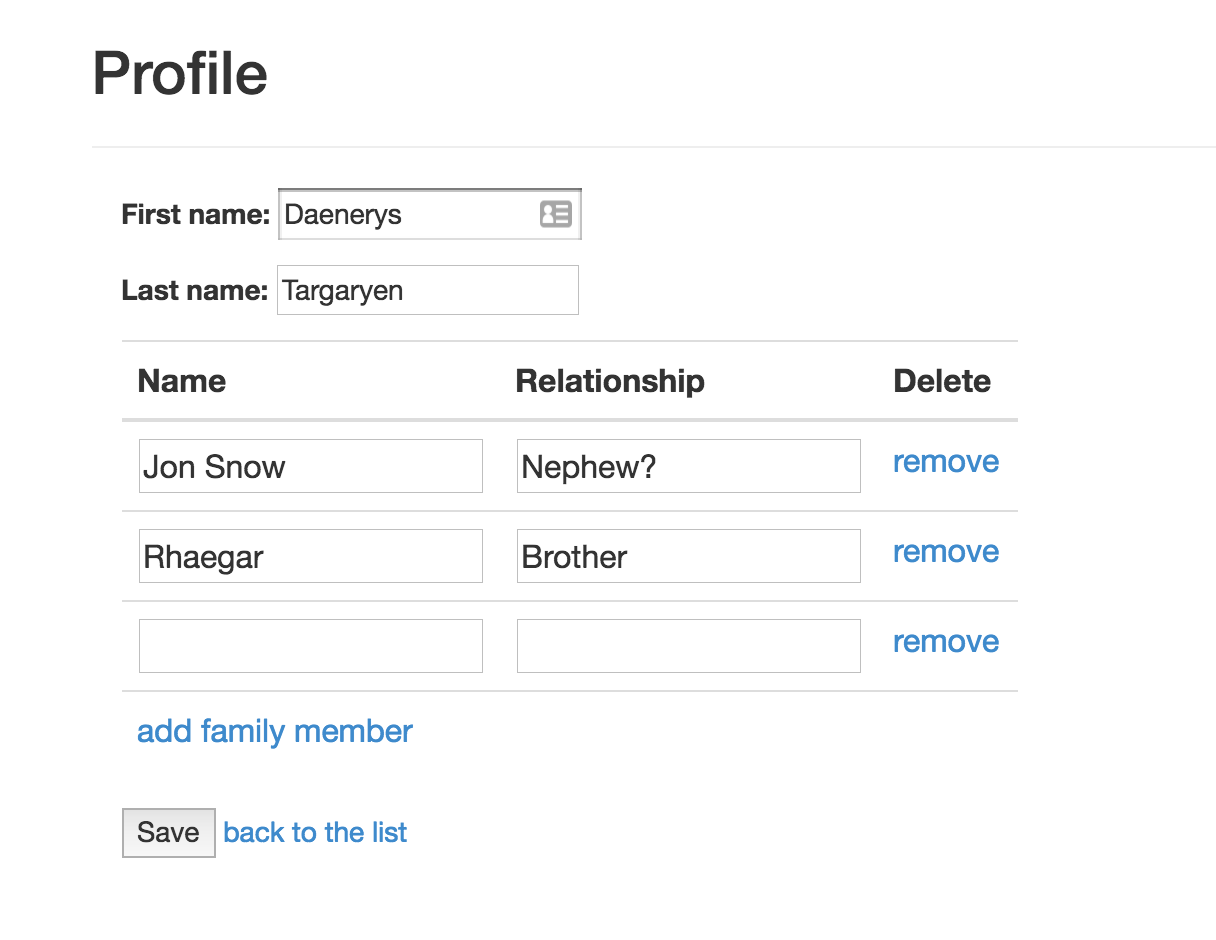Click the contact autofill icon in First name

555,214
